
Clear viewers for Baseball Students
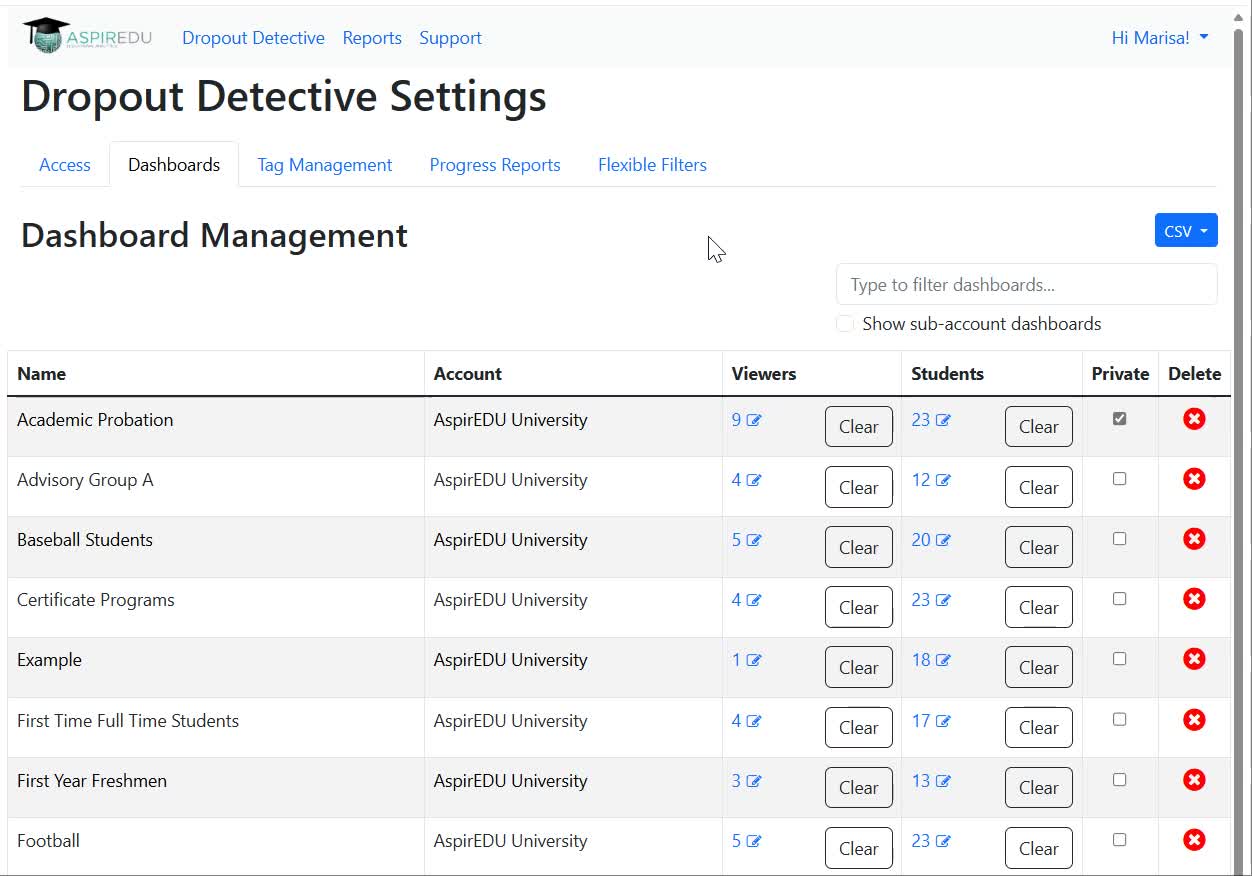pyautogui.click(x=859, y=547)
